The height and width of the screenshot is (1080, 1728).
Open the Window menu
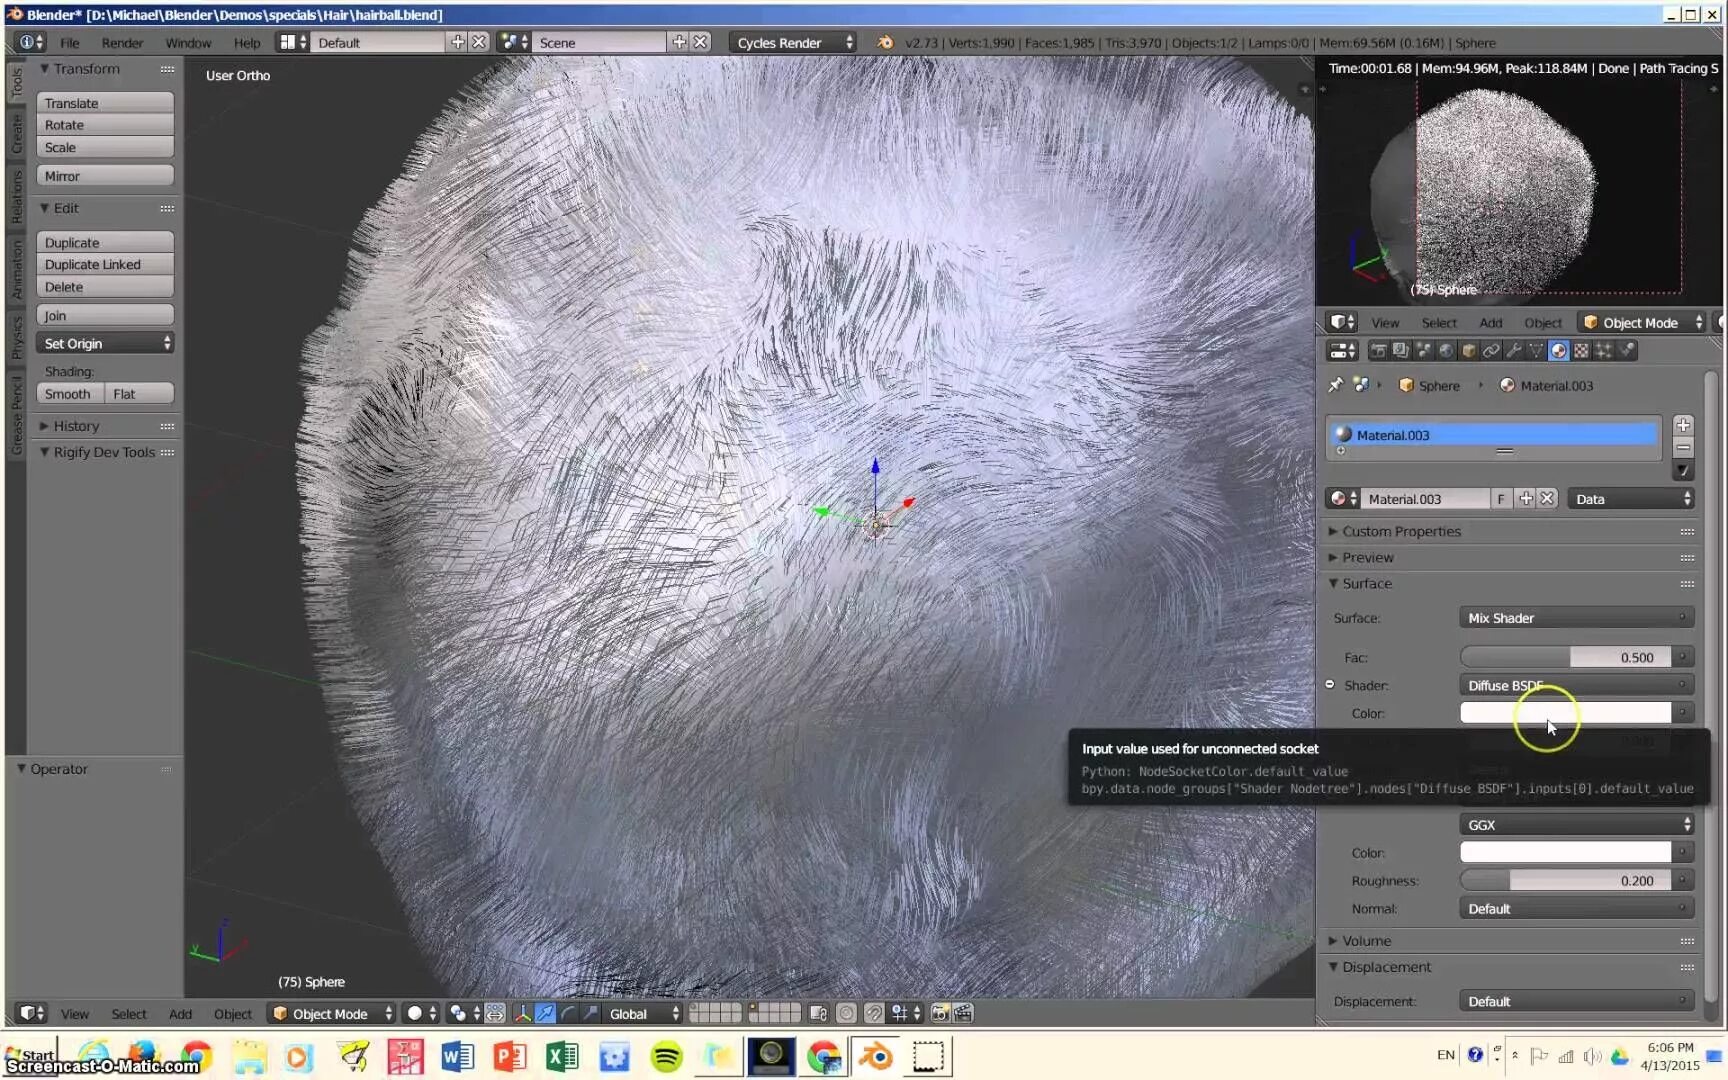point(188,43)
